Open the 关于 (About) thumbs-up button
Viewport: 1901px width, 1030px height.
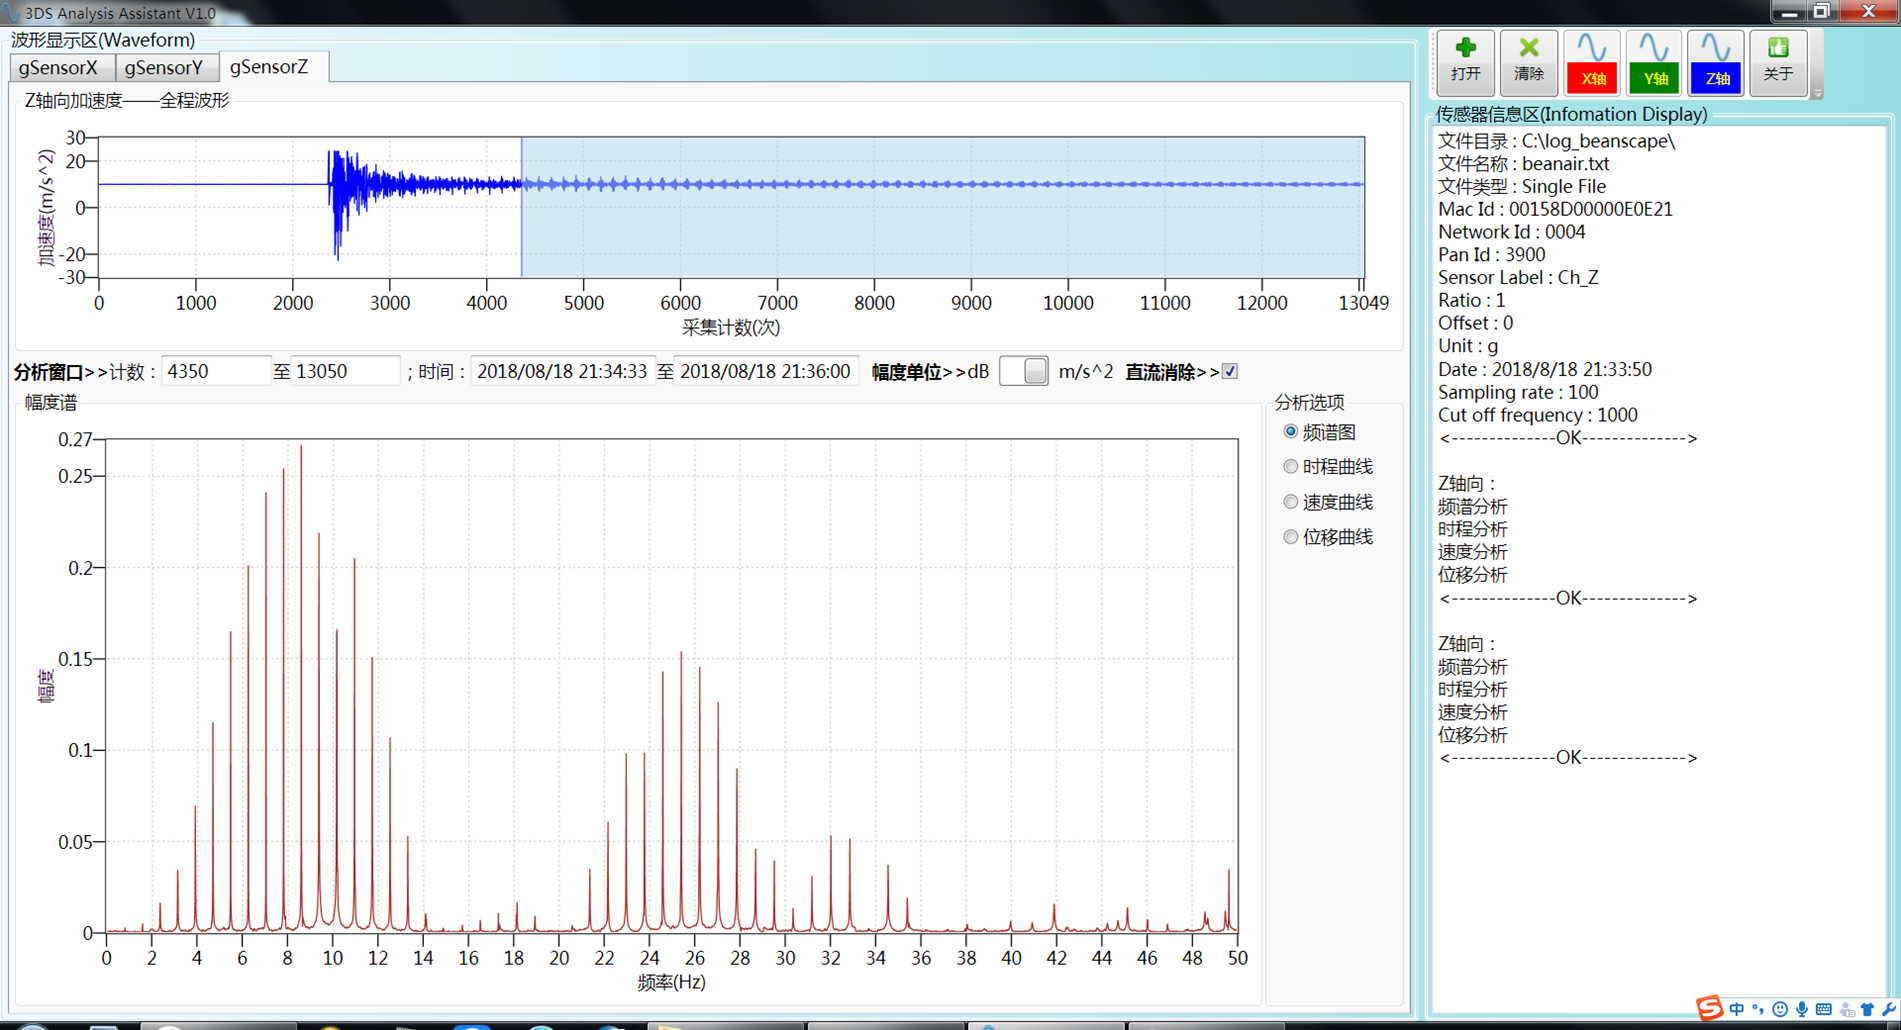pyautogui.click(x=1777, y=62)
